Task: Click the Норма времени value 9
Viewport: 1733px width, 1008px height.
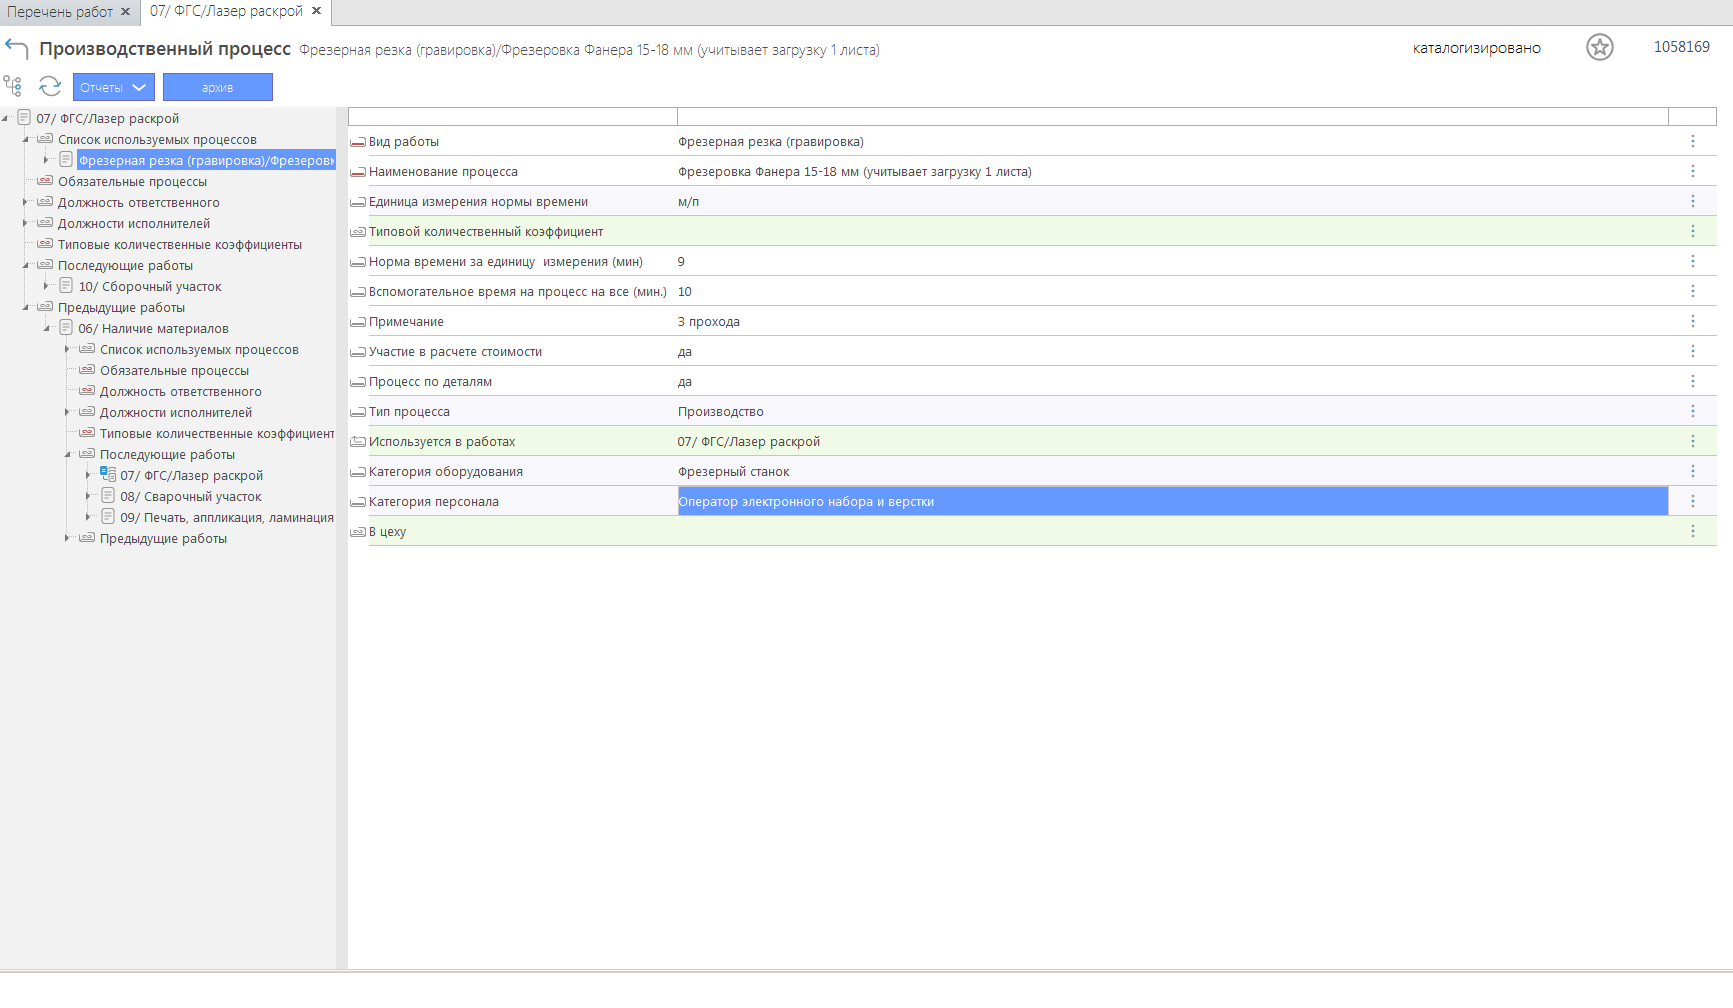Action: pyautogui.click(x=681, y=262)
